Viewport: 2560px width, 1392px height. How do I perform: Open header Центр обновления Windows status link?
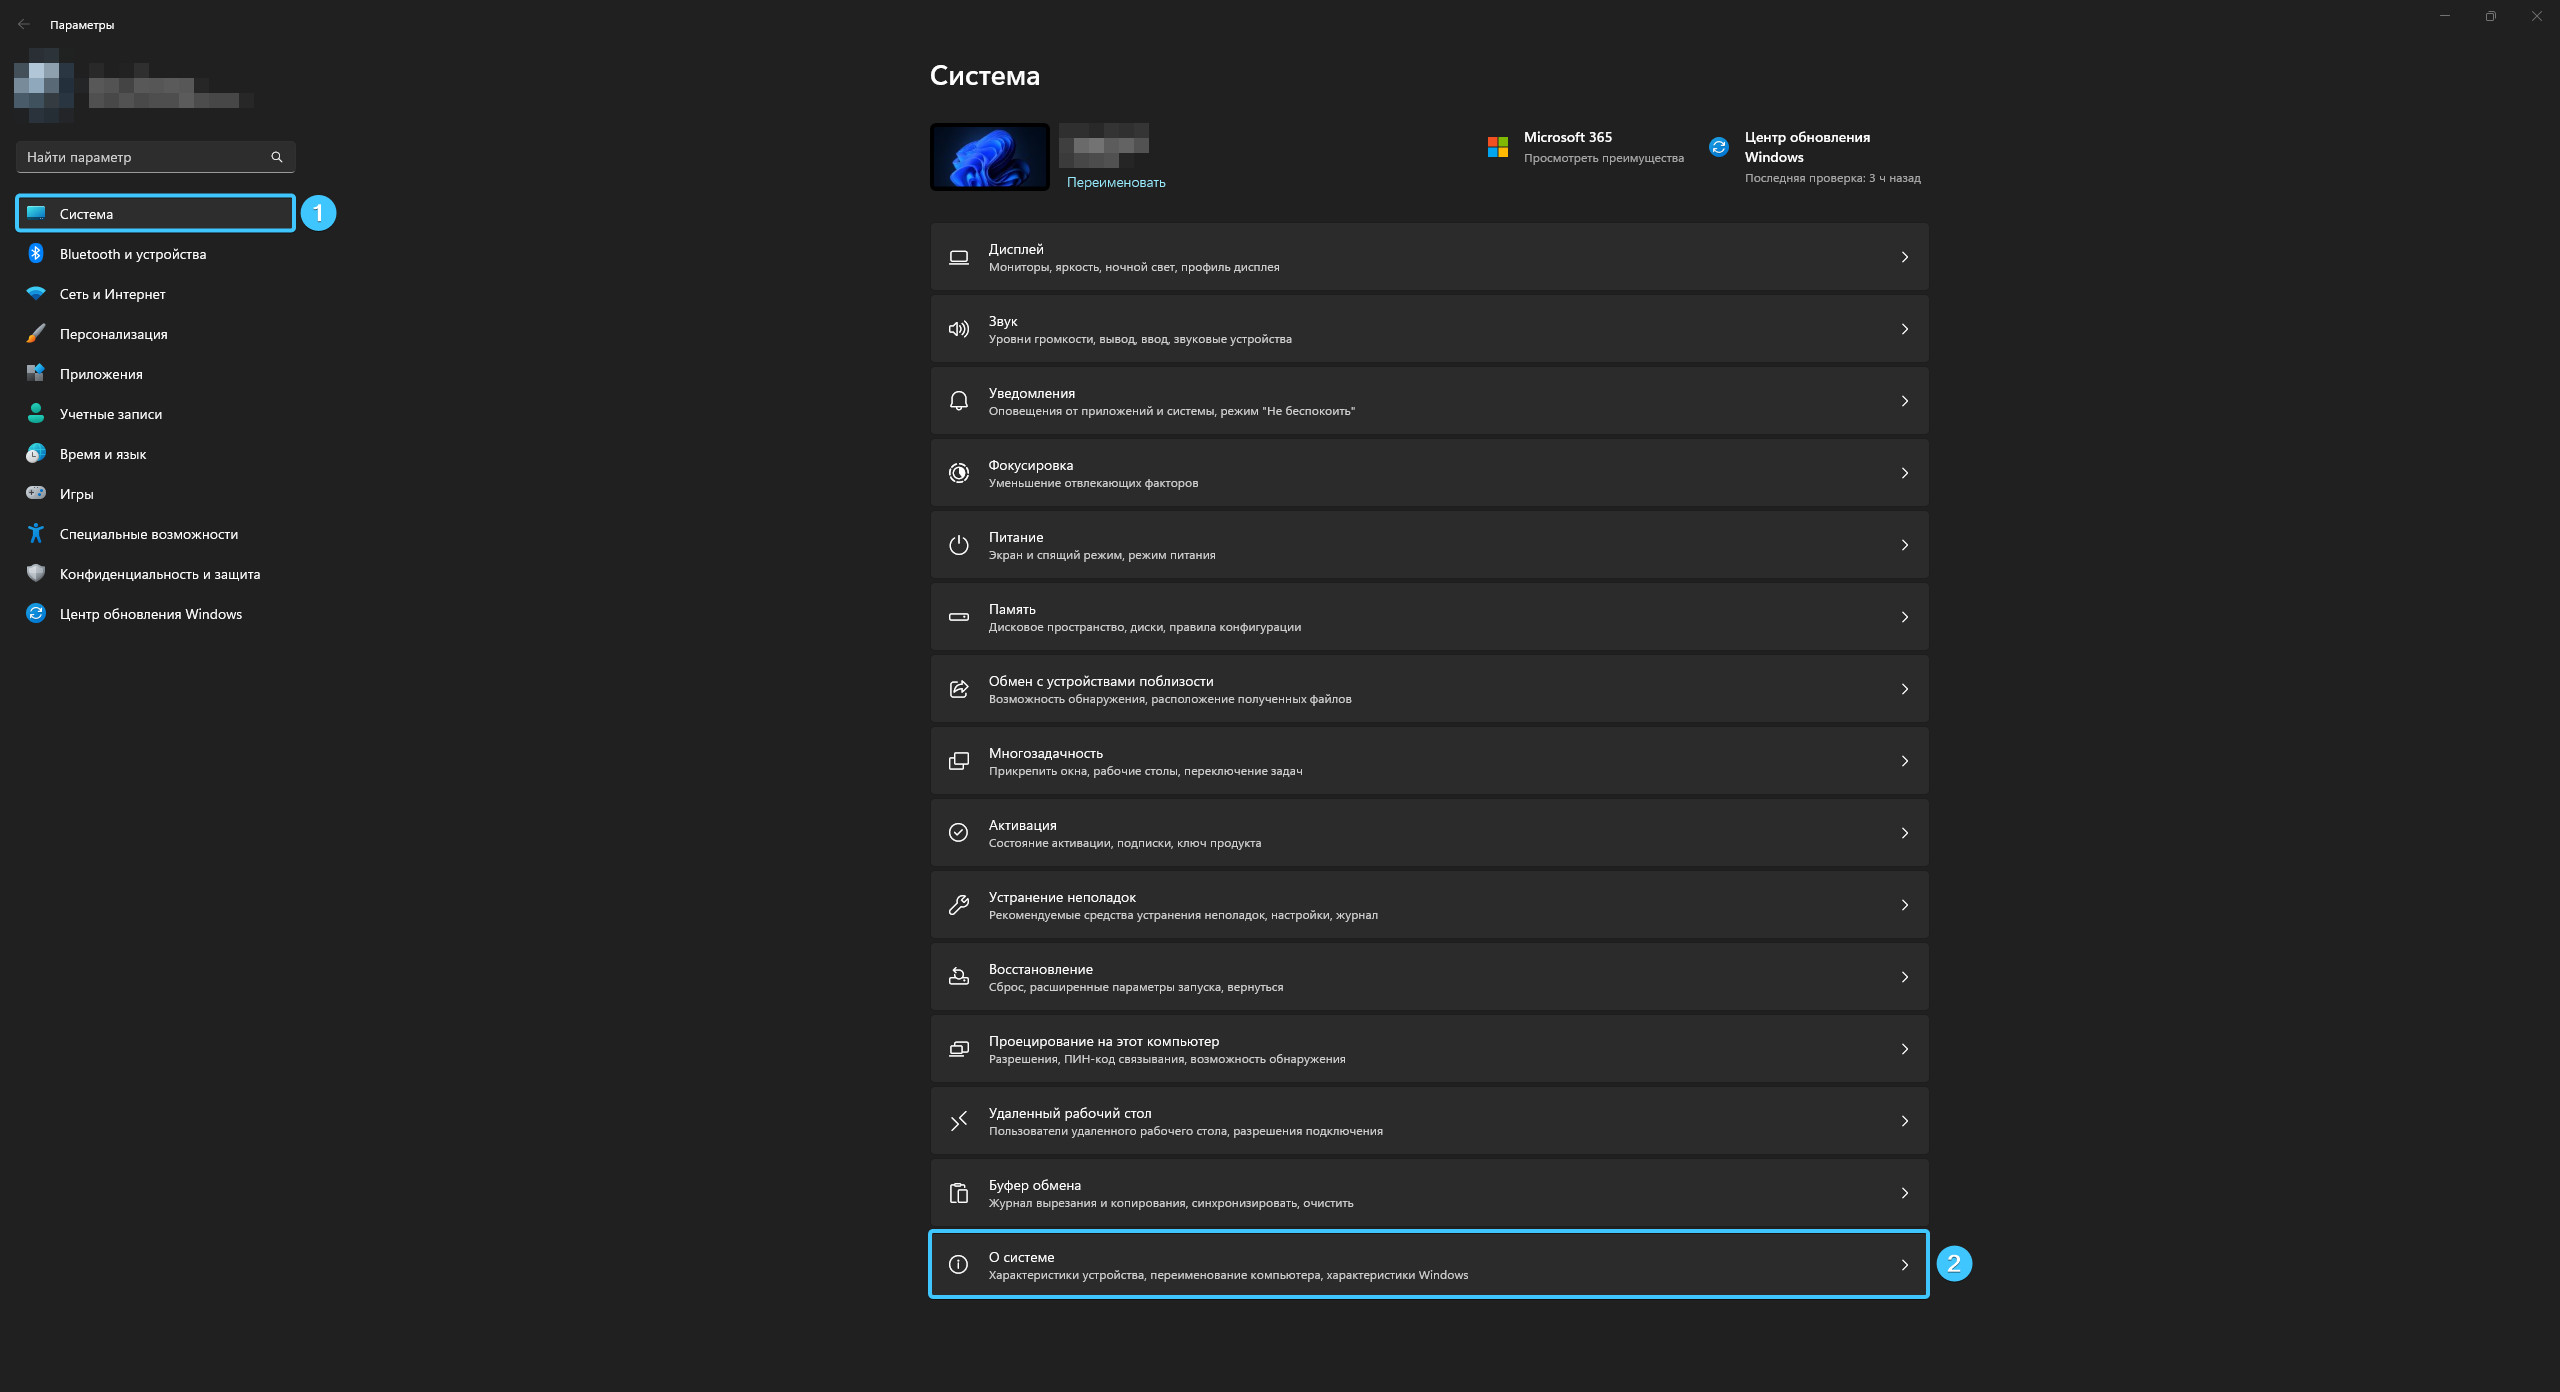tap(1816, 157)
